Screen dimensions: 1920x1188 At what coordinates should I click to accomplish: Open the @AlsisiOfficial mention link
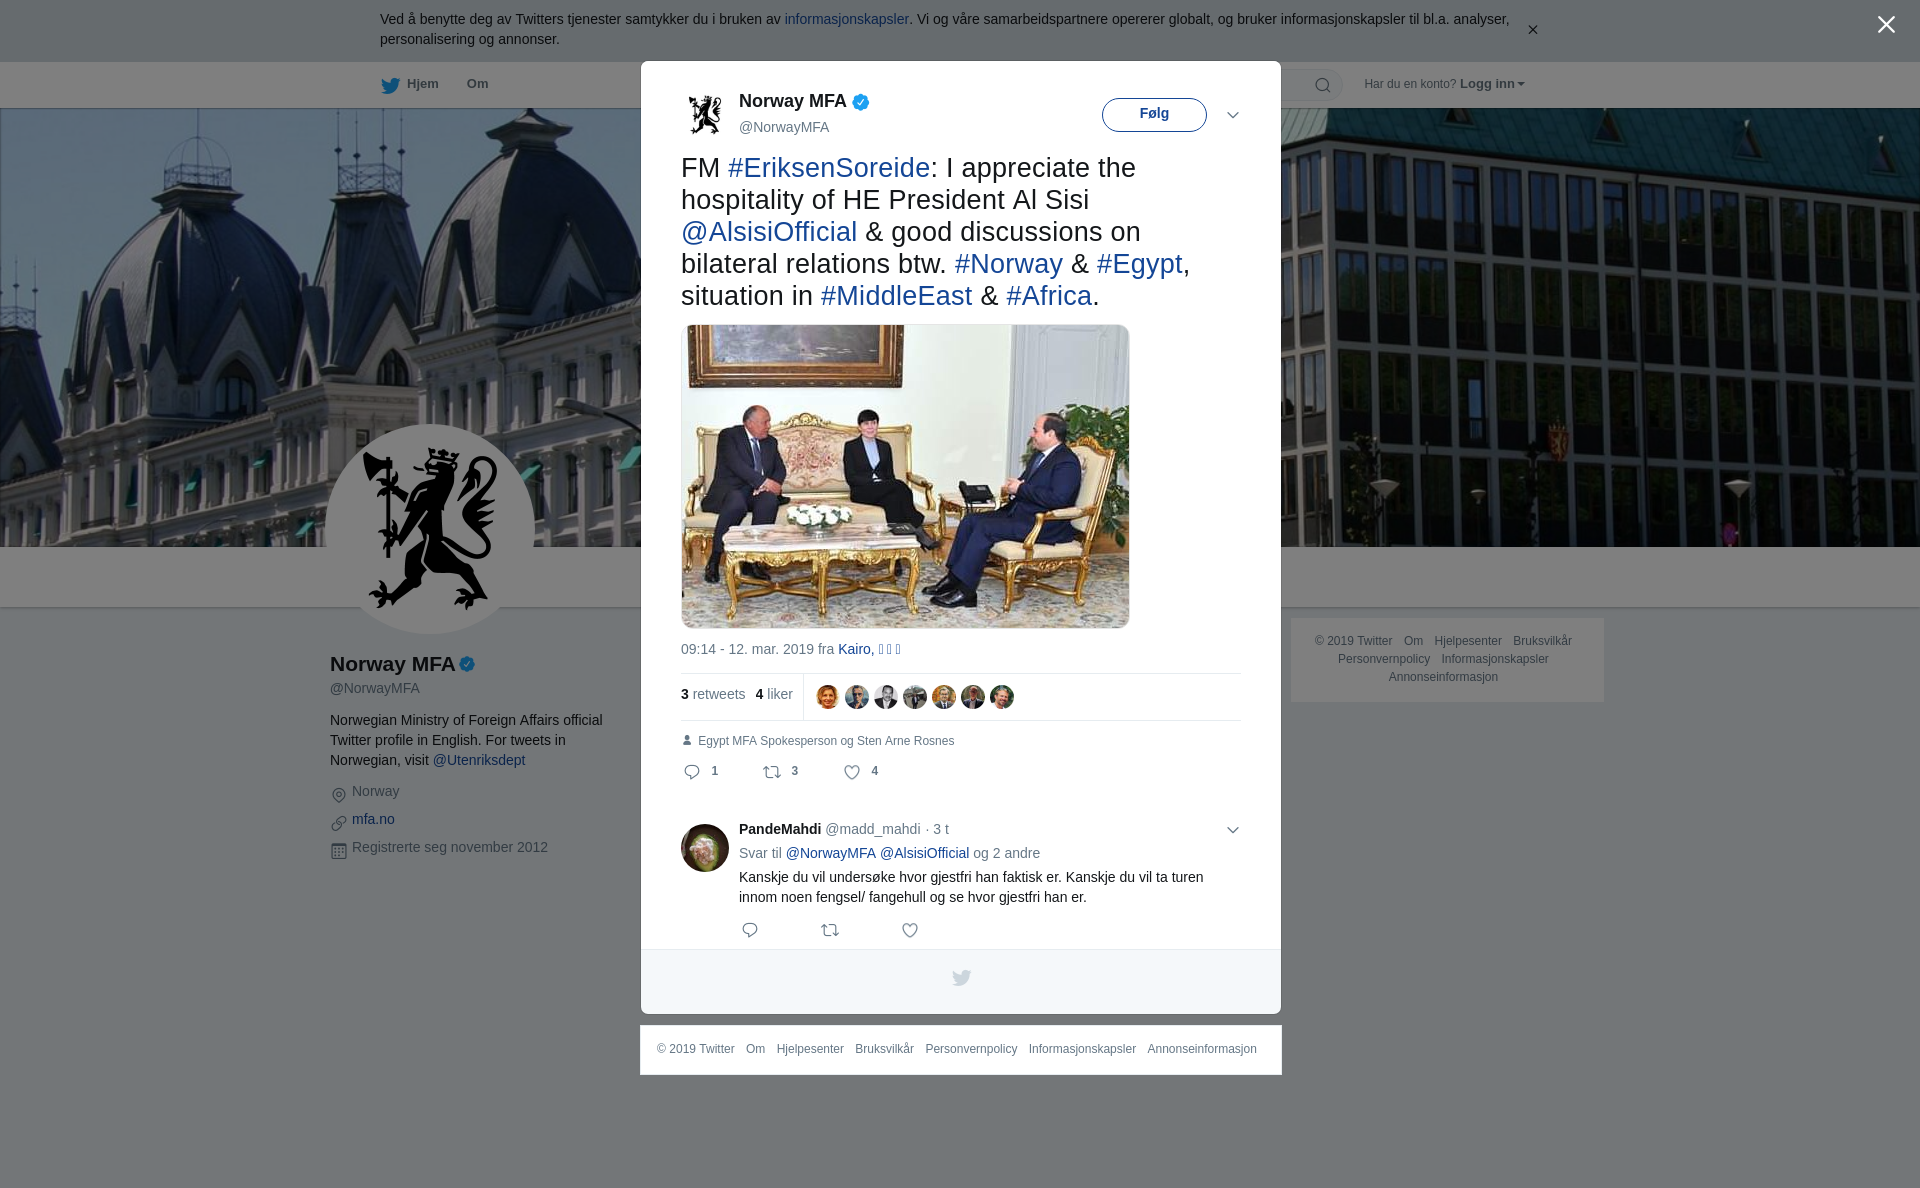pyautogui.click(x=769, y=232)
